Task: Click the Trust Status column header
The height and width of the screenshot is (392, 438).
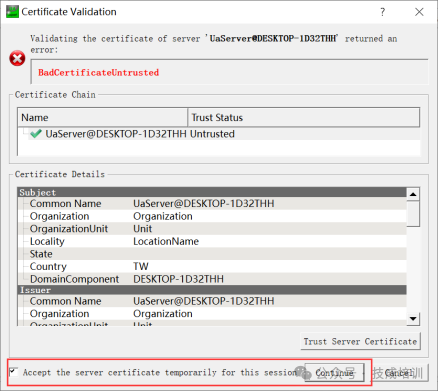Action: (304, 117)
